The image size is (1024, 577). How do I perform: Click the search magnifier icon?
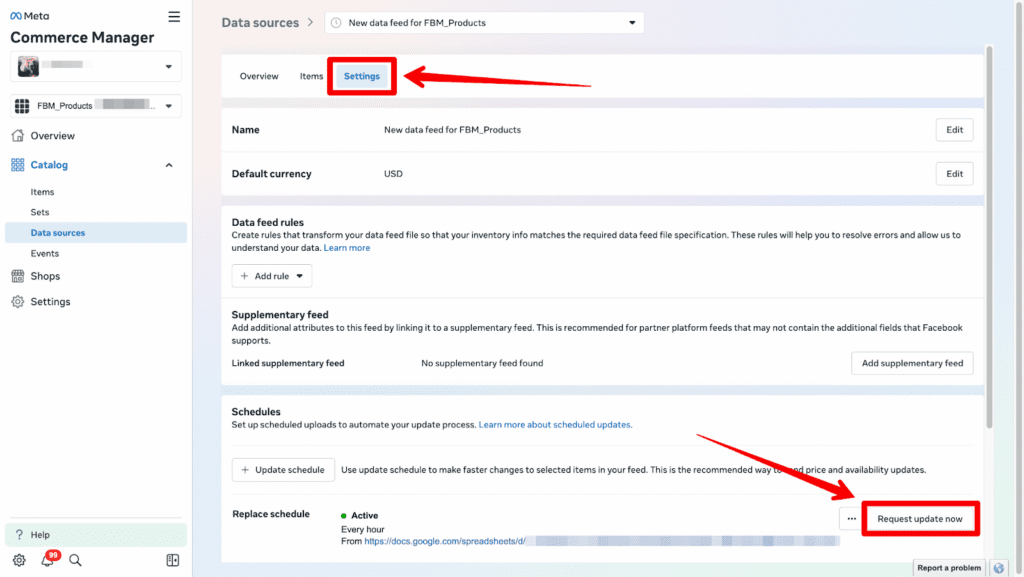point(75,560)
